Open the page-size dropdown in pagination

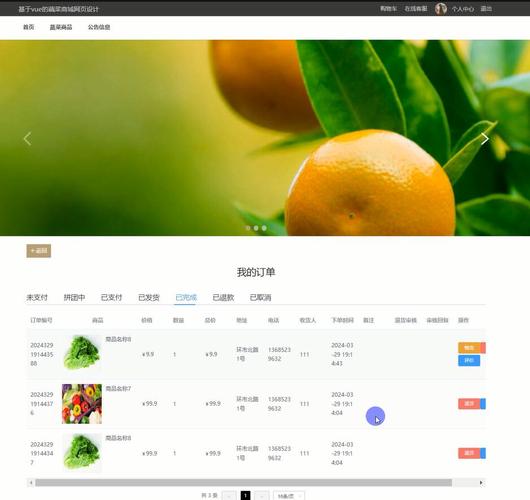(289, 496)
